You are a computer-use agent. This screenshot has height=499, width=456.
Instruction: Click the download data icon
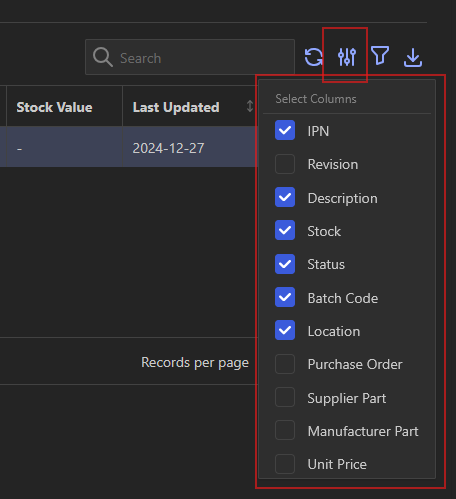[x=413, y=57]
